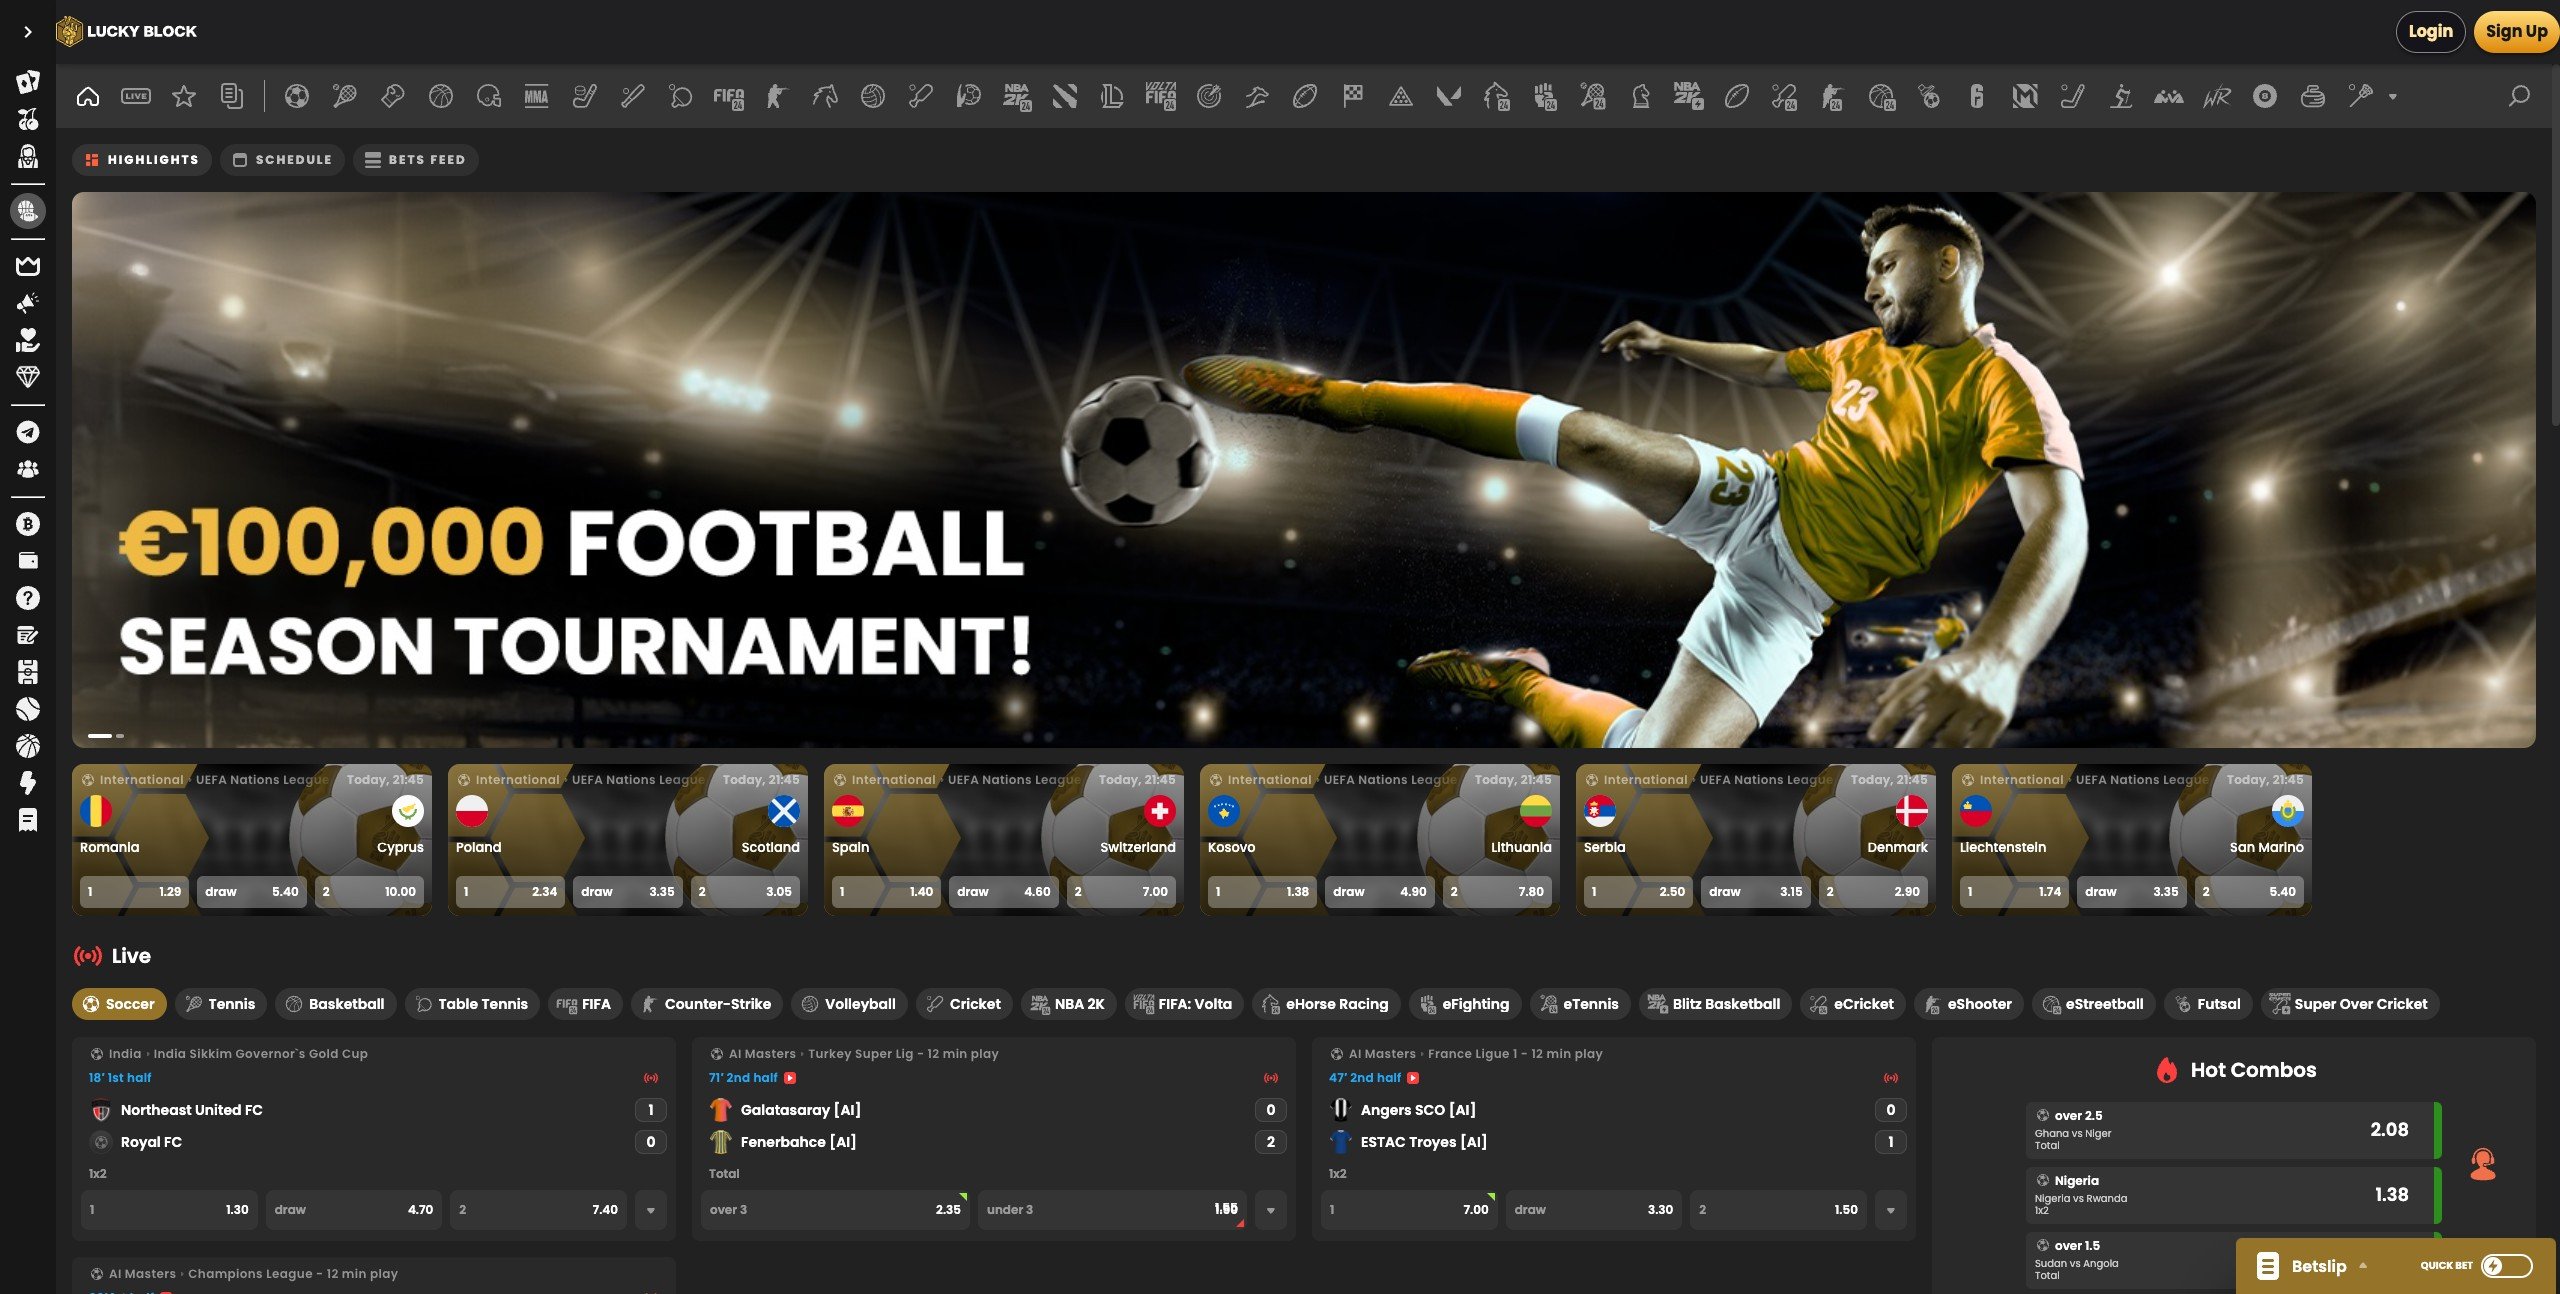Open diamond VIP icon in sidebar
2560x1294 pixels.
pyautogui.click(x=28, y=377)
